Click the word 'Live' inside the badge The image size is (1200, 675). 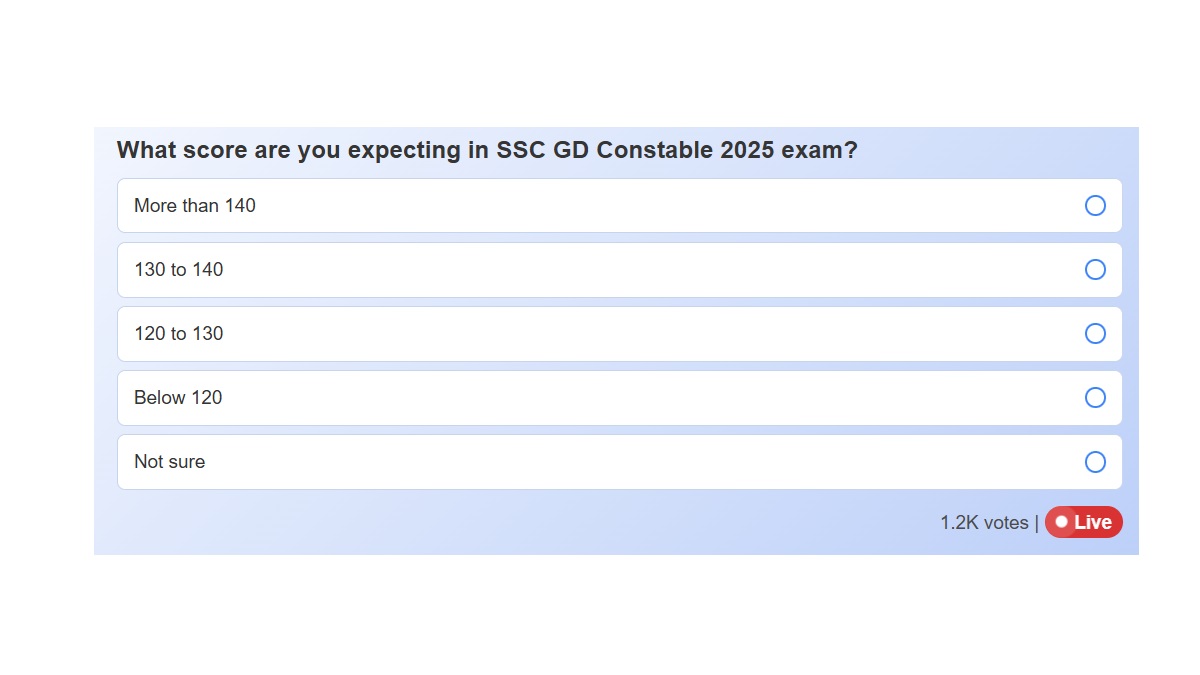(1095, 522)
